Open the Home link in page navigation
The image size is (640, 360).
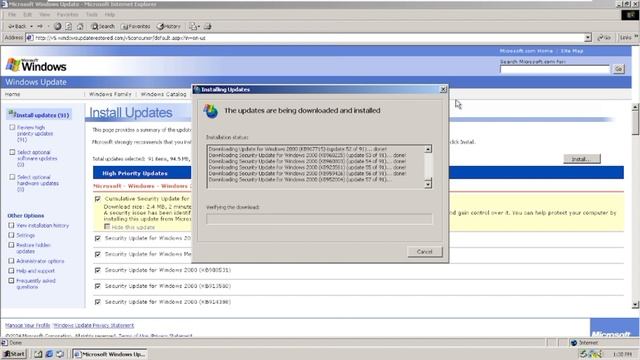[12, 94]
